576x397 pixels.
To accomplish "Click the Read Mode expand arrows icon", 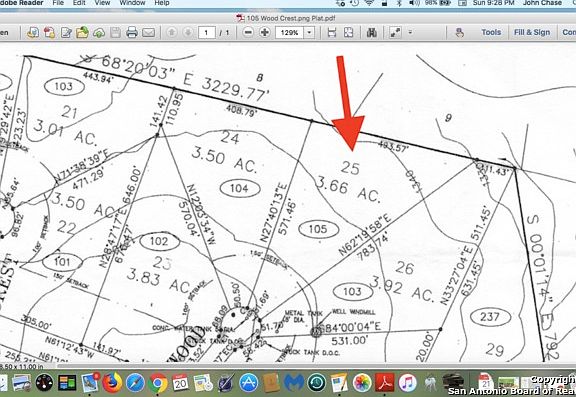I will pyautogui.click(x=395, y=33).
